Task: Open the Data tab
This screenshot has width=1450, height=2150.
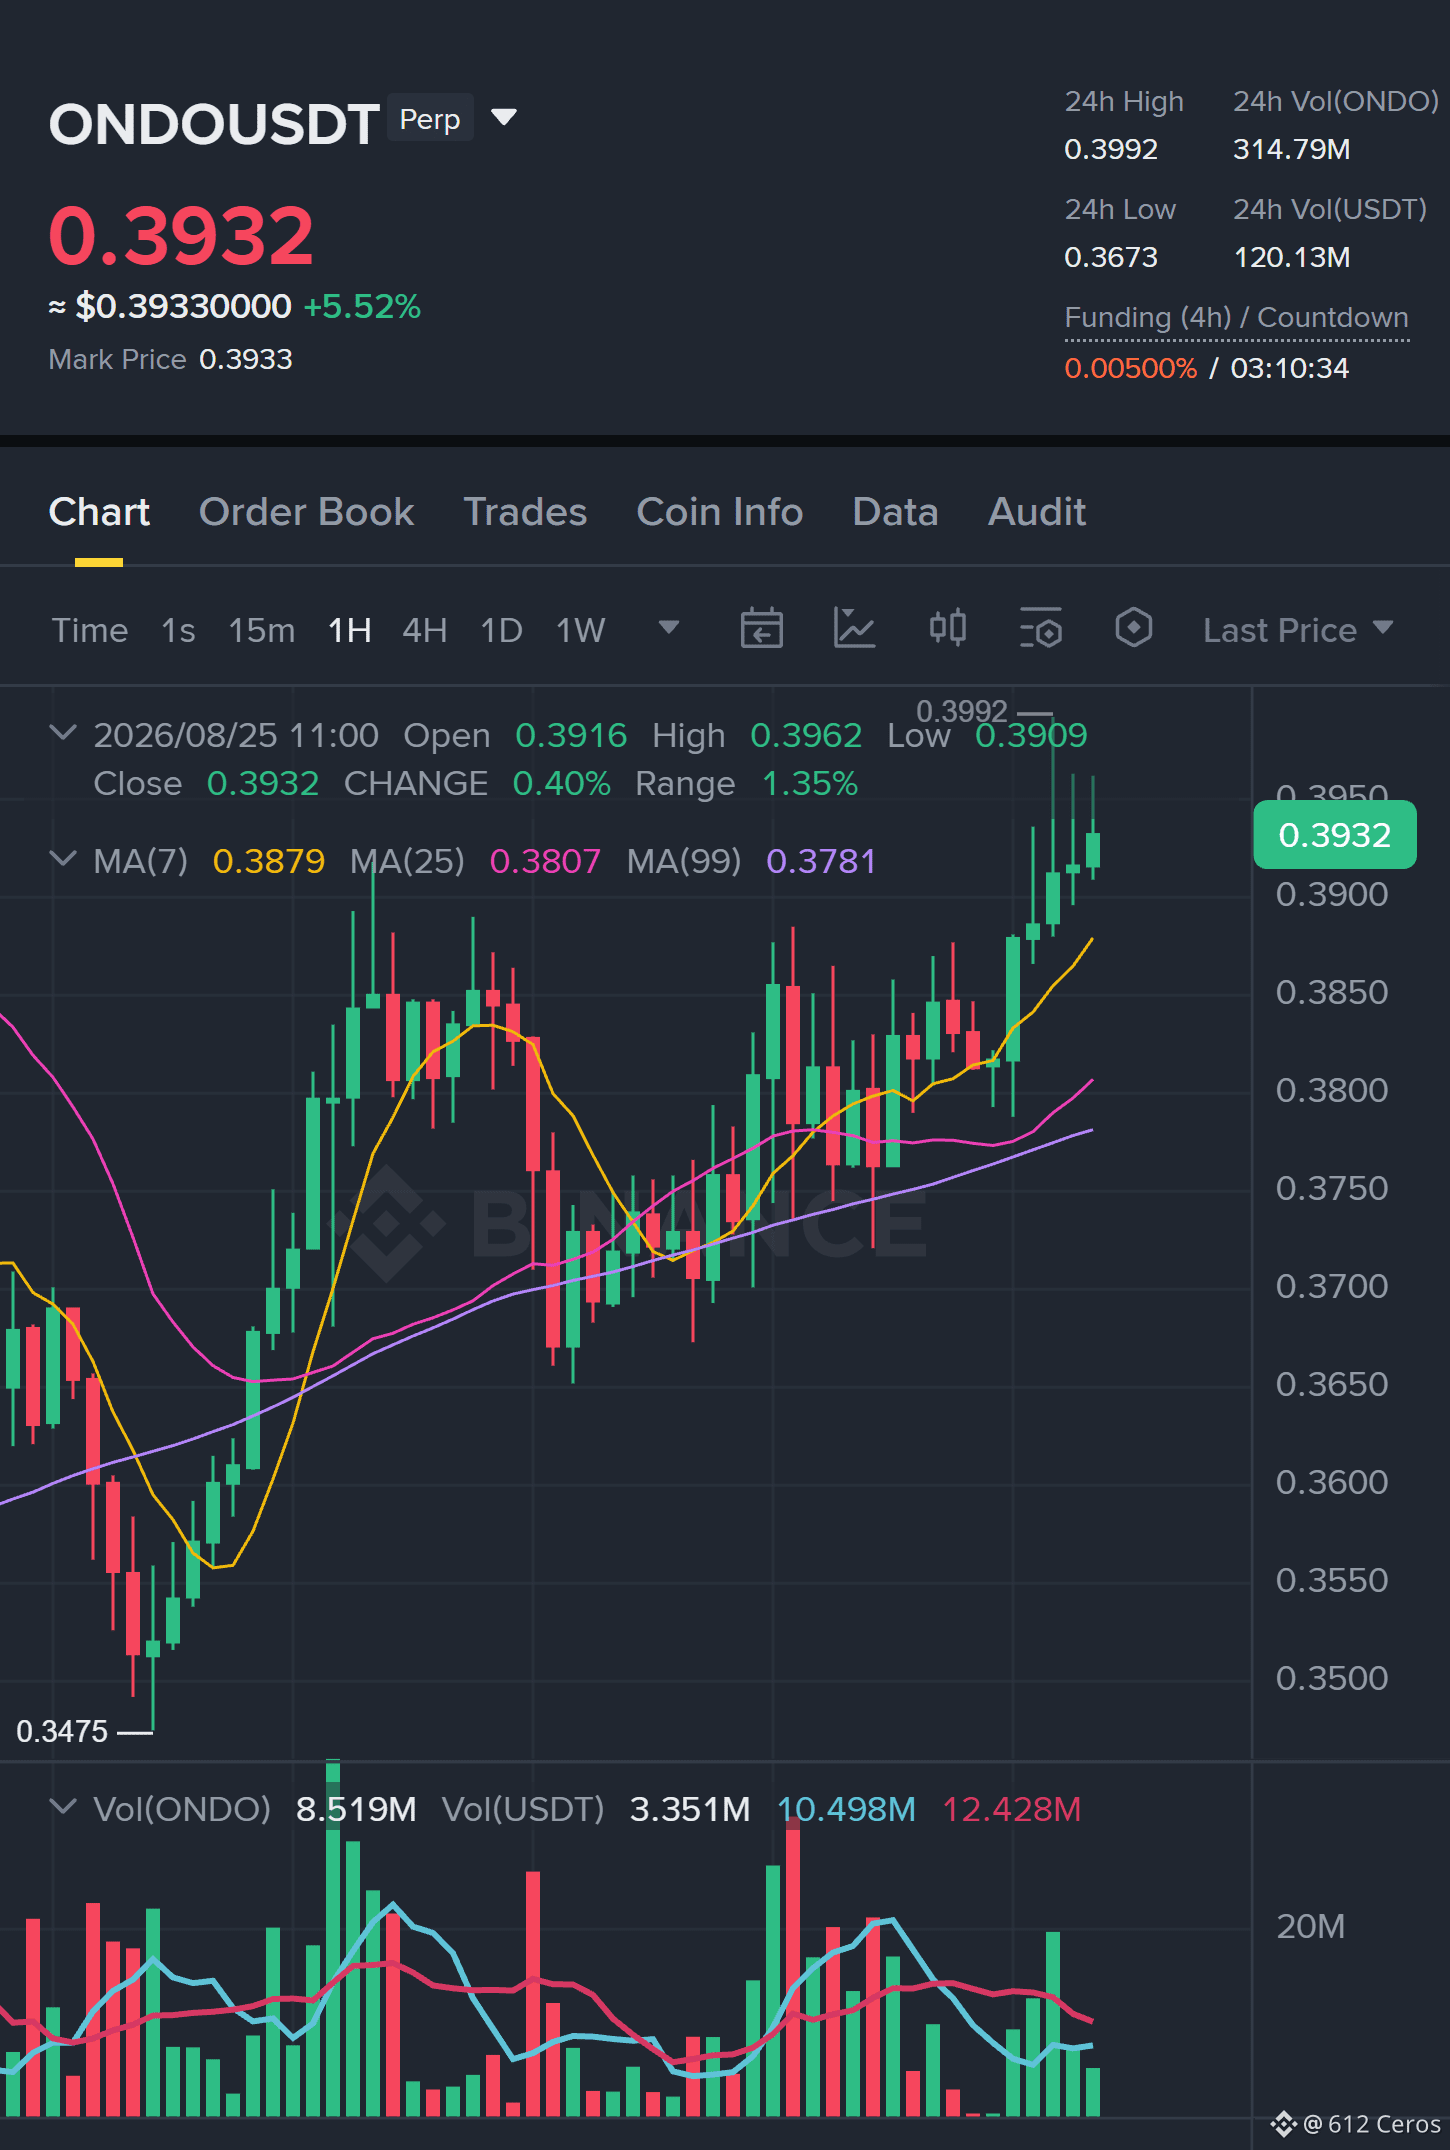Action: (895, 512)
